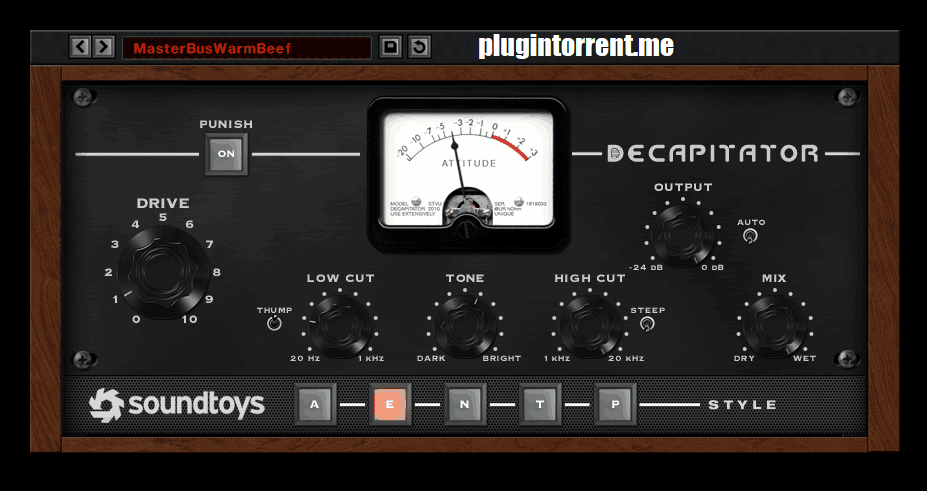Click the STYLE label
This screenshot has height=491, width=927.
pos(743,405)
